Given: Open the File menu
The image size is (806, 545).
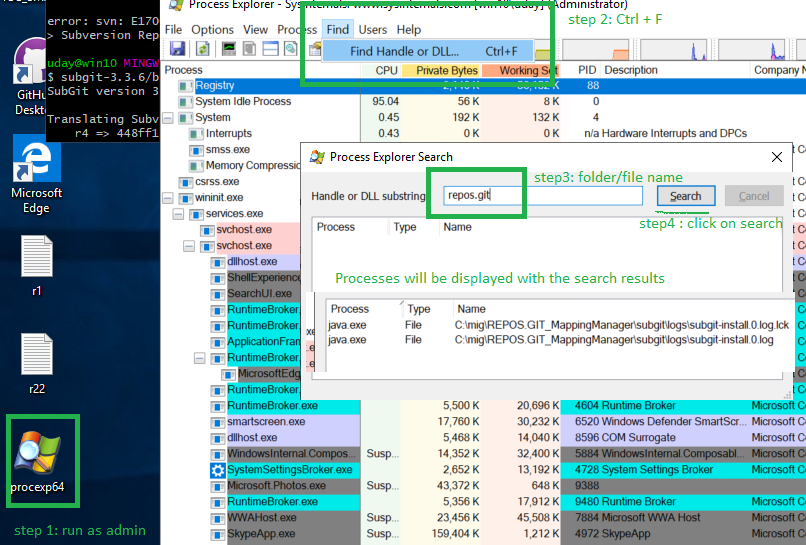Looking at the screenshot, I should [173, 30].
